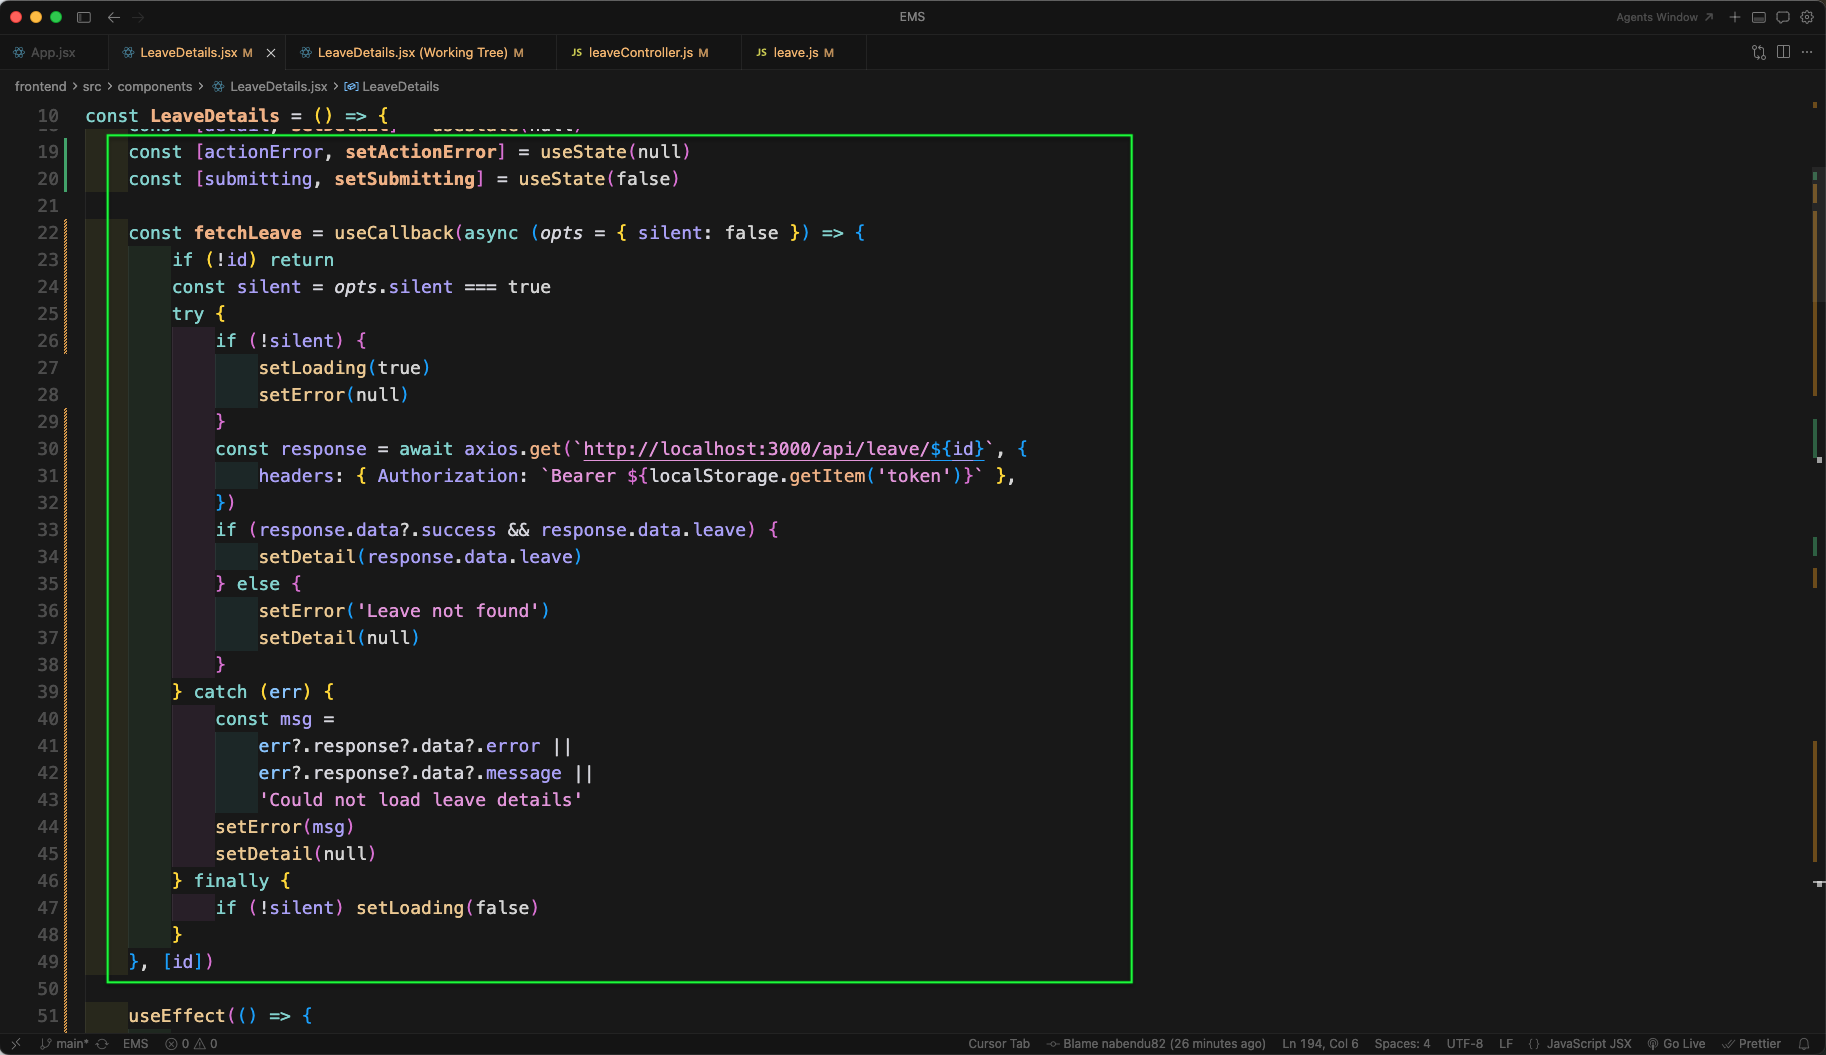1826x1055 pixels.
Task: Switch to the App.jsx tab
Action: [x=52, y=53]
